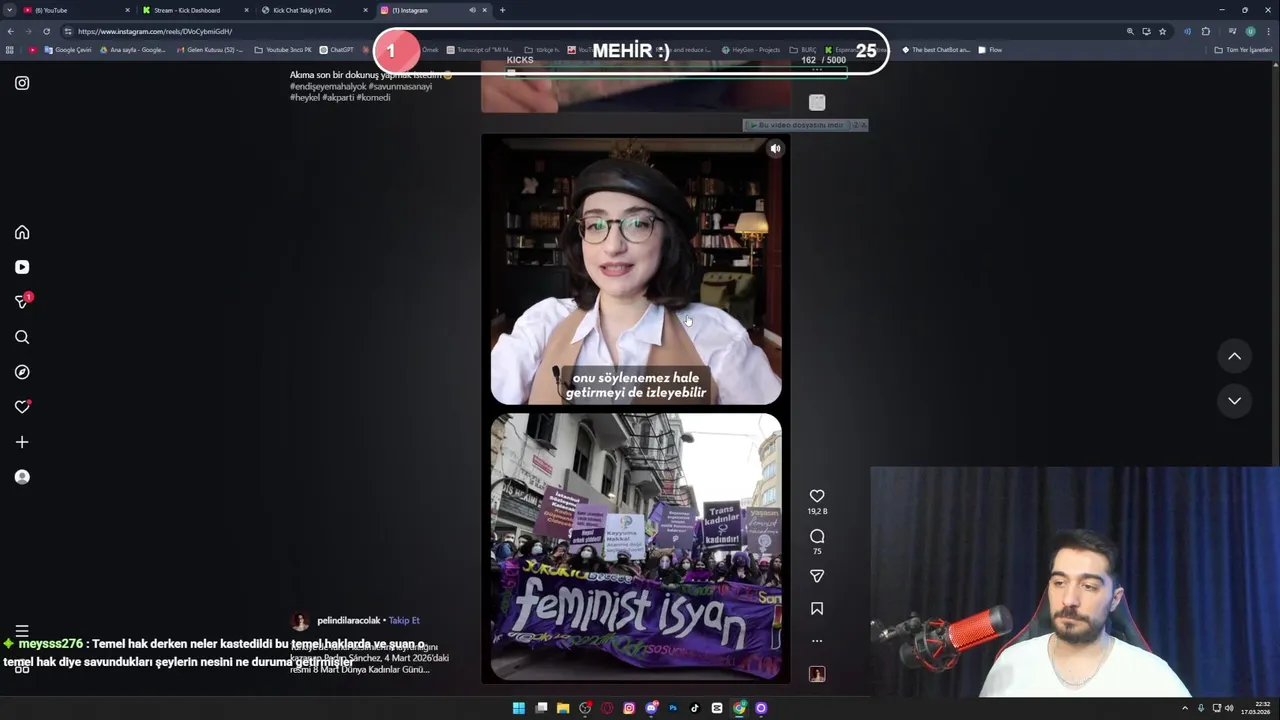
Task: Open Youtube 3ncü PK bookmark folder
Action: point(283,50)
